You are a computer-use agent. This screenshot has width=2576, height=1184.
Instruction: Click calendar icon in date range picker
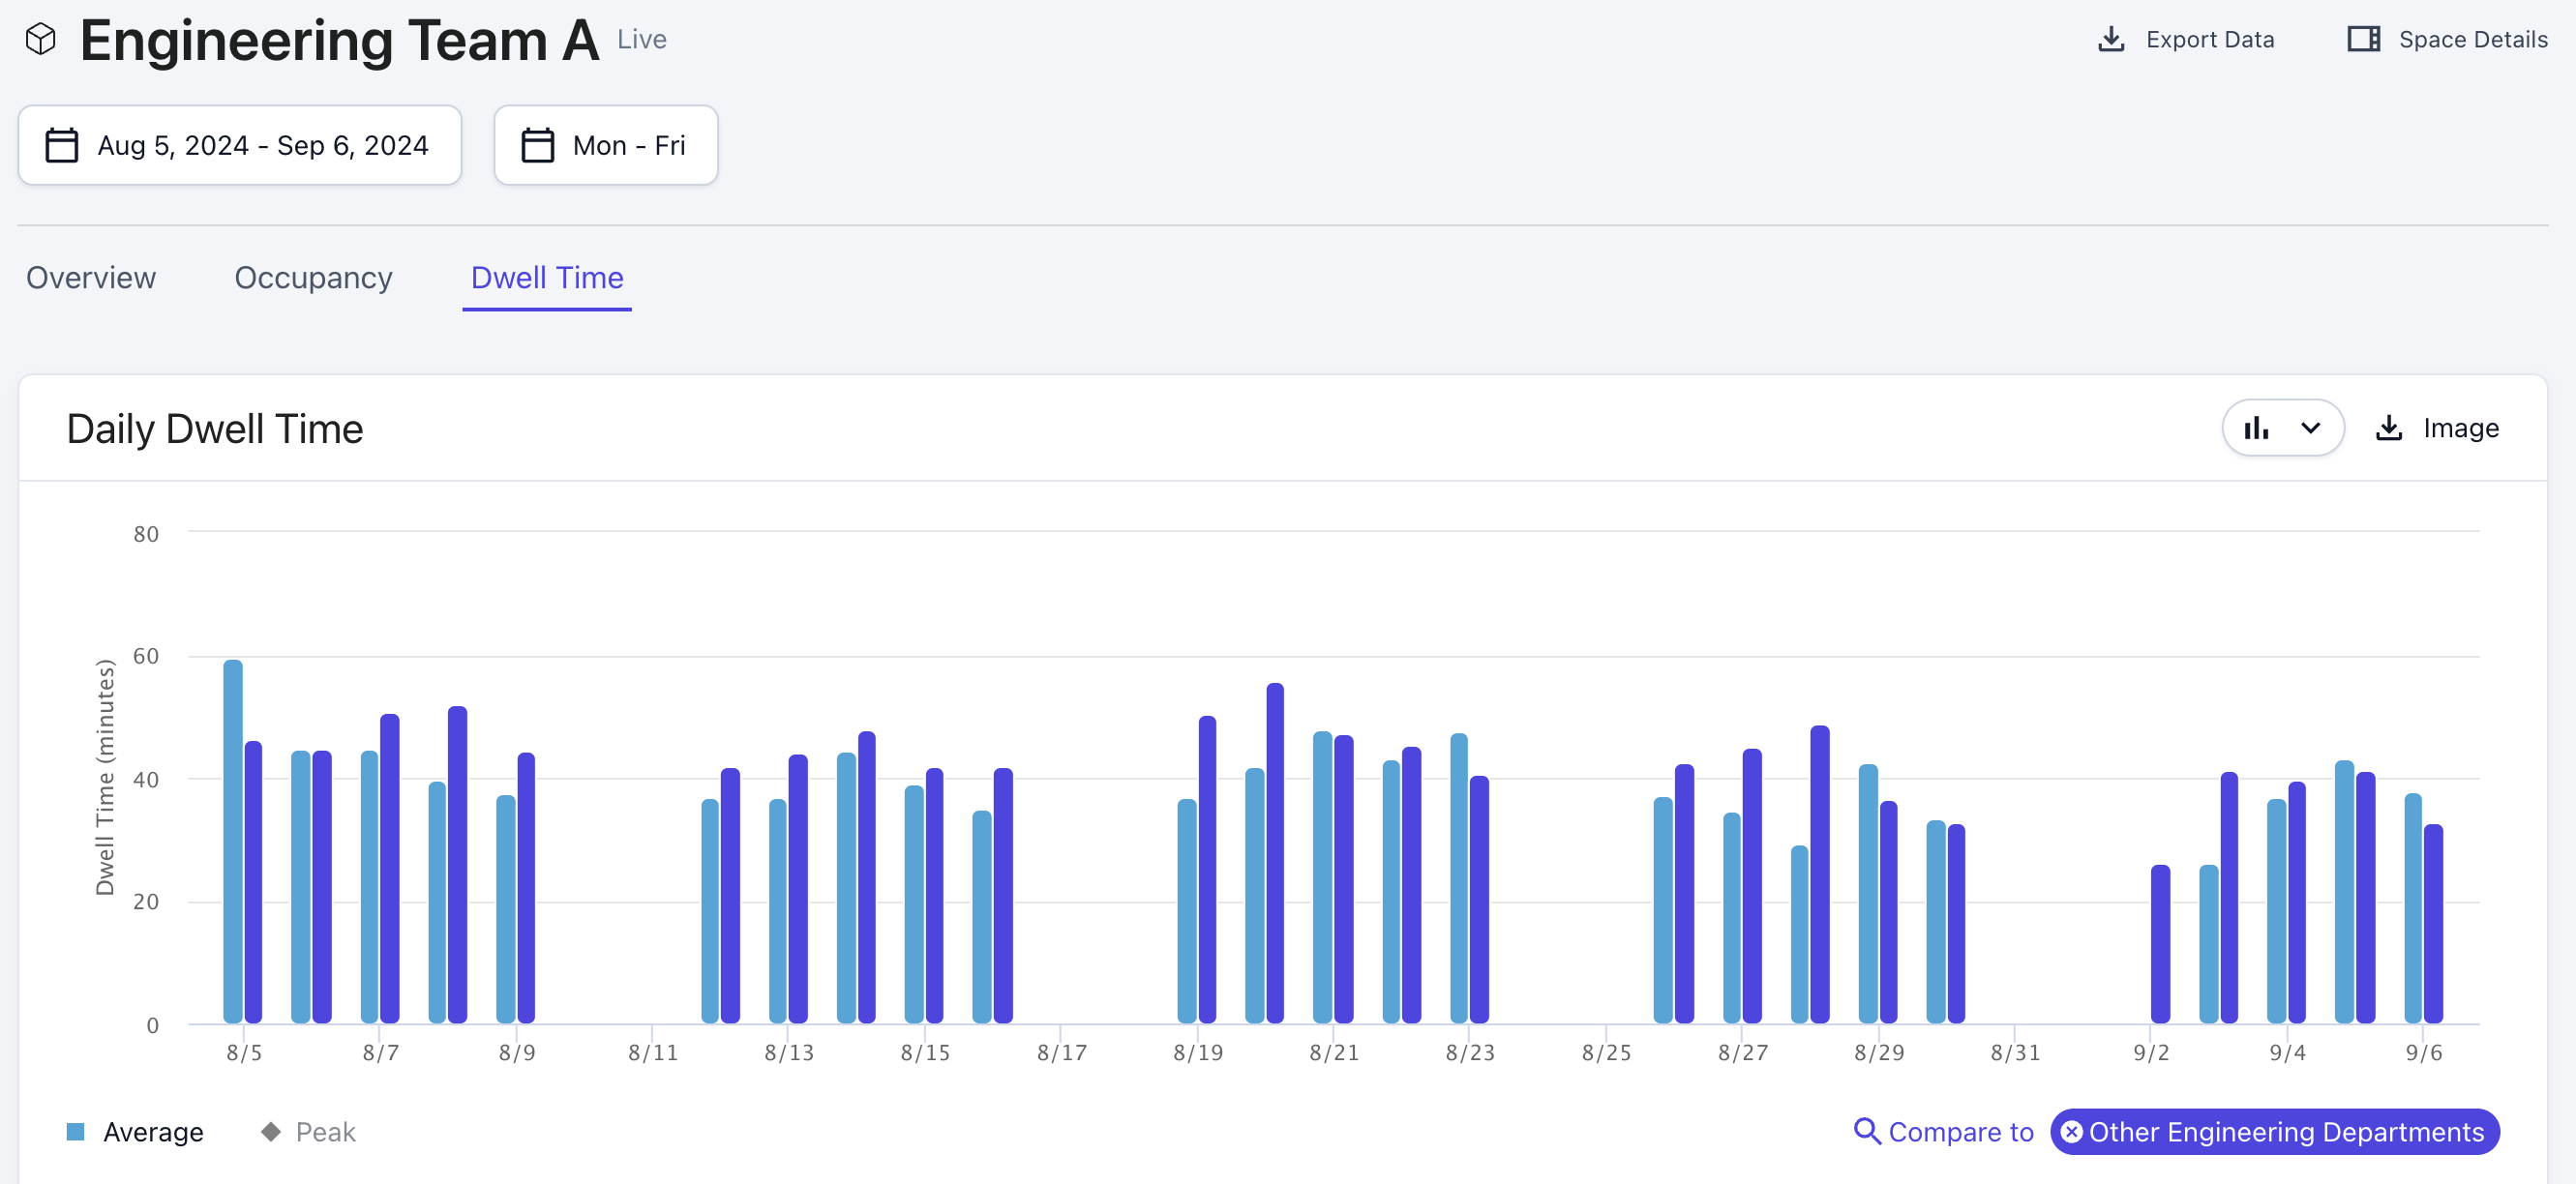point(62,146)
